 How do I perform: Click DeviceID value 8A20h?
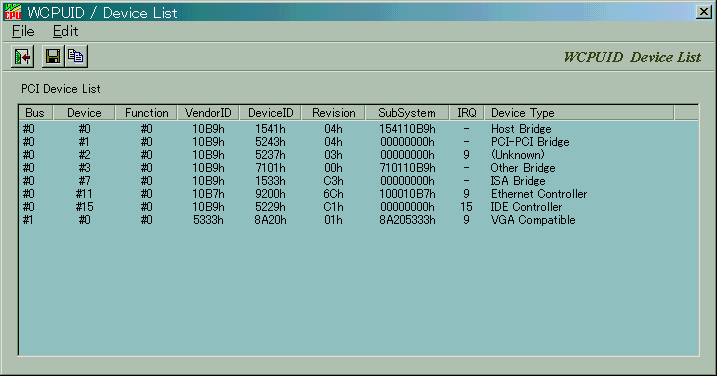click(270, 220)
